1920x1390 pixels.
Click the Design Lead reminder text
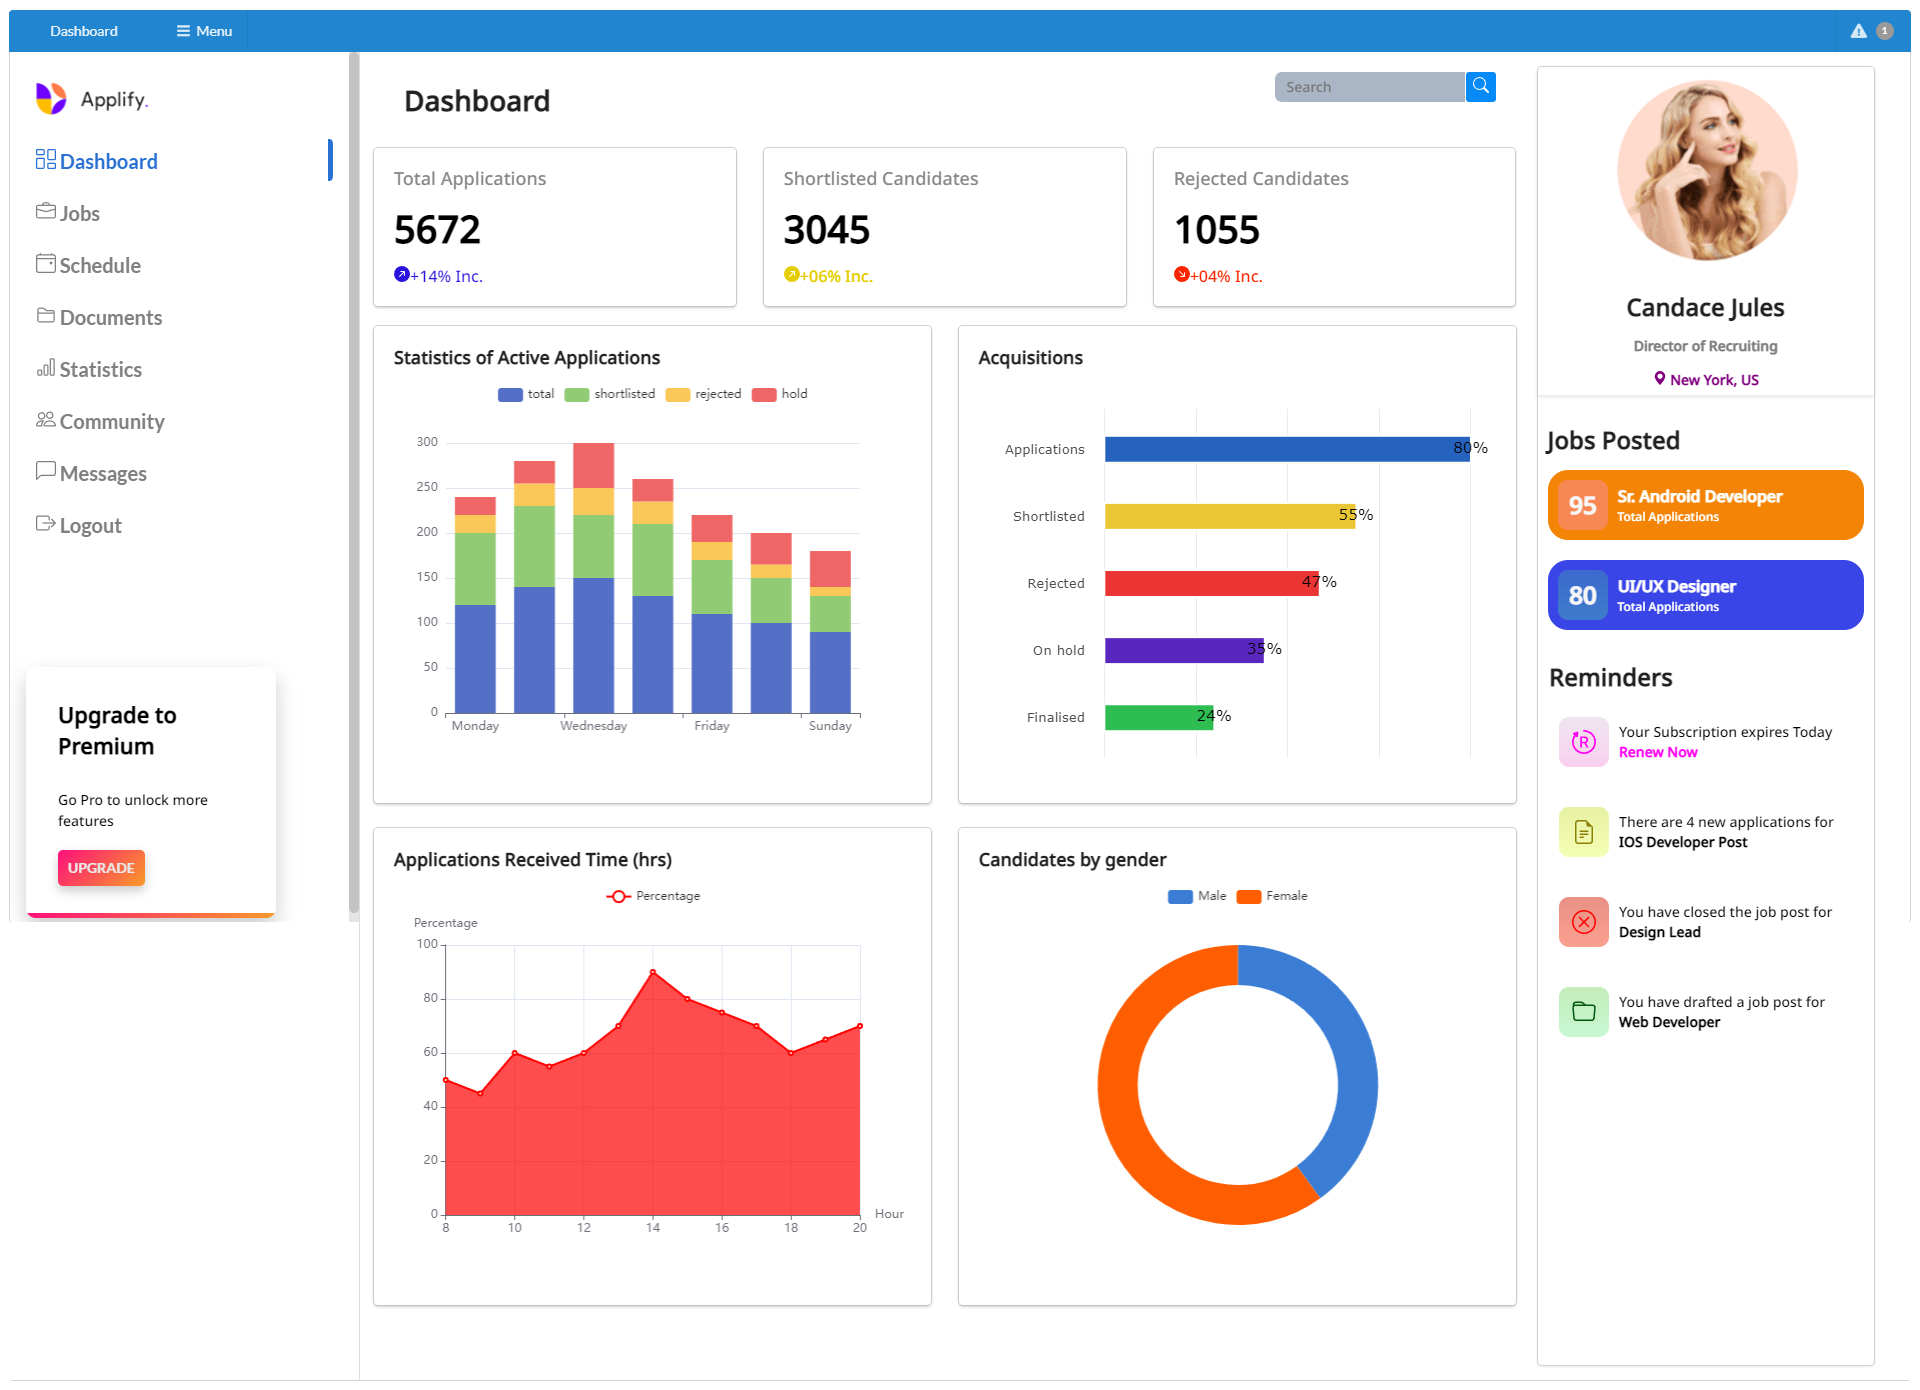point(1660,932)
